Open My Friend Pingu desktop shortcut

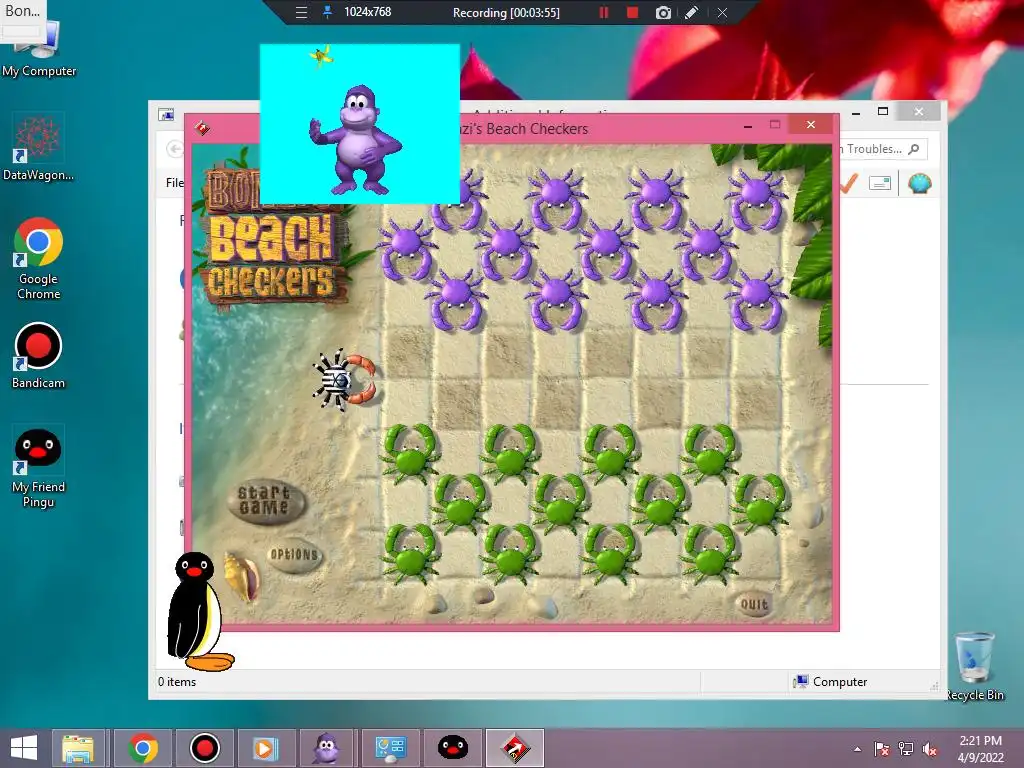click(x=38, y=466)
